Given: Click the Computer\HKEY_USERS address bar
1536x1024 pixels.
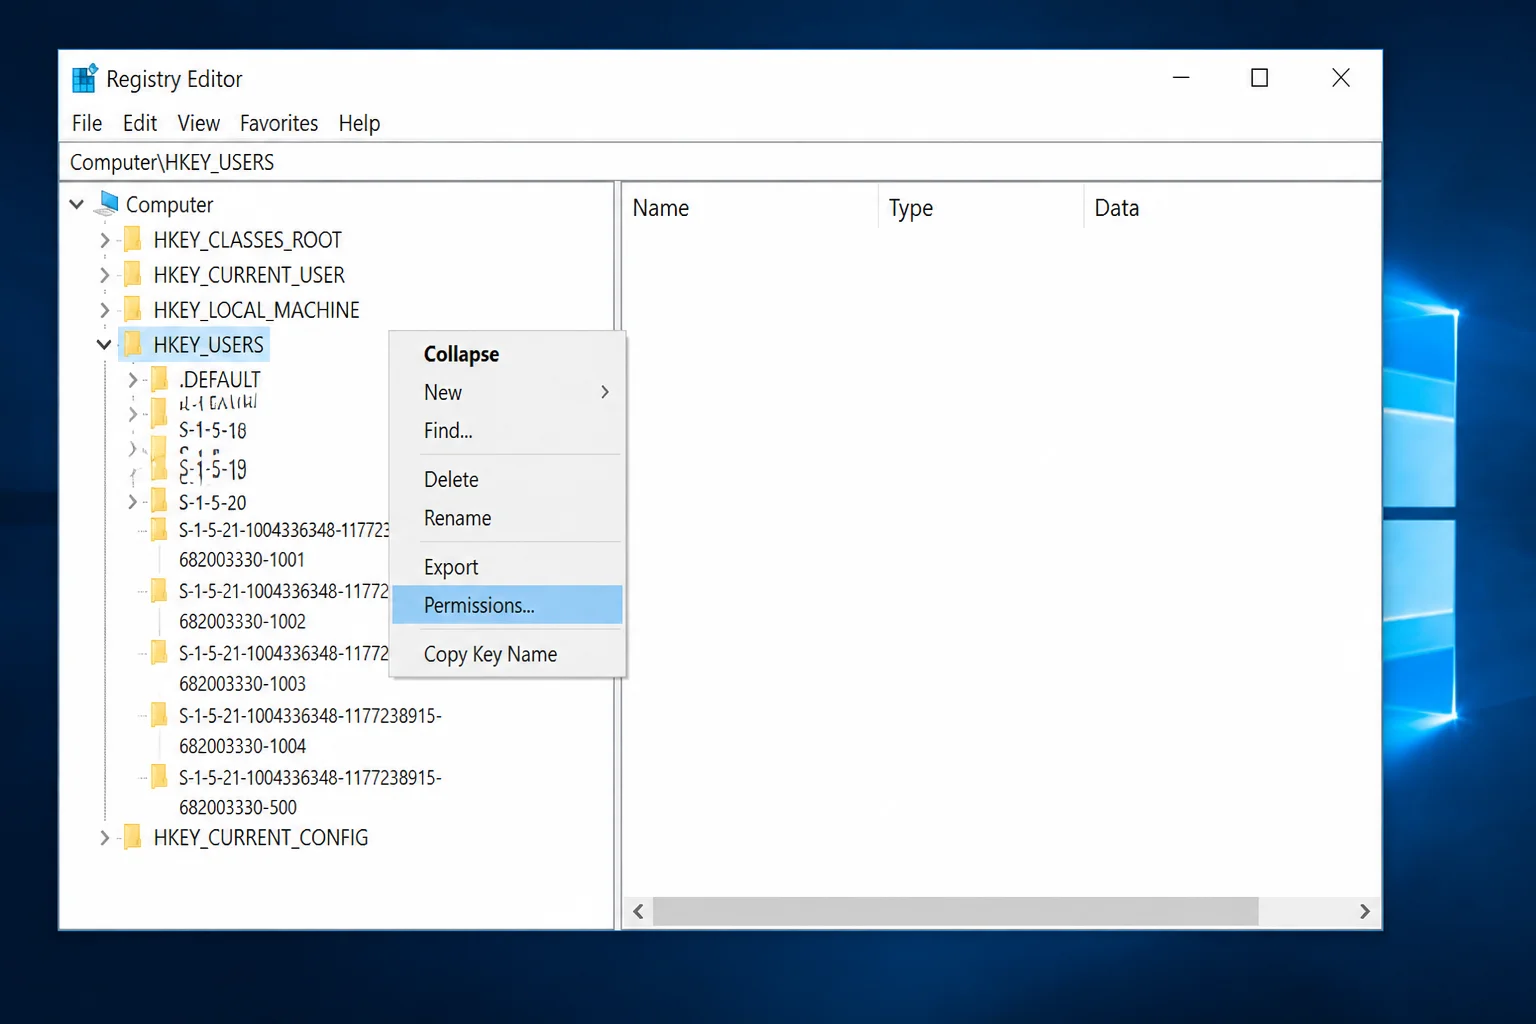Looking at the screenshot, I should 720,162.
